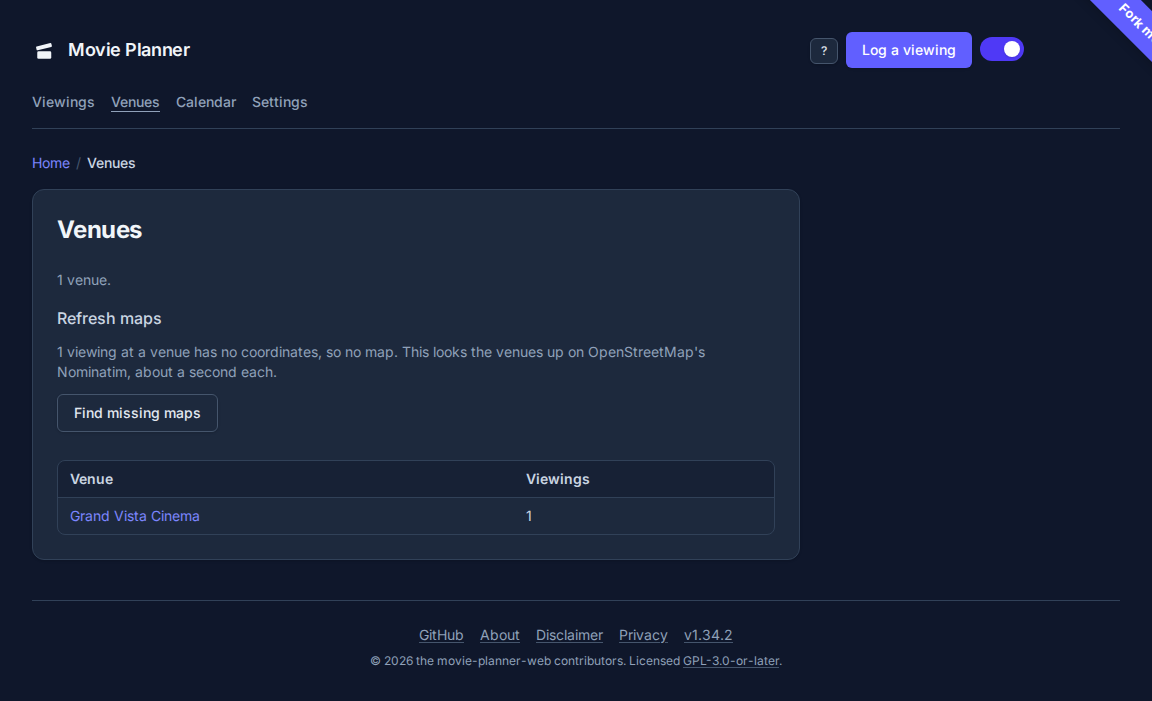Click the v1.34.2 version link
Screen dimensions: 1152x701
(x=708, y=635)
